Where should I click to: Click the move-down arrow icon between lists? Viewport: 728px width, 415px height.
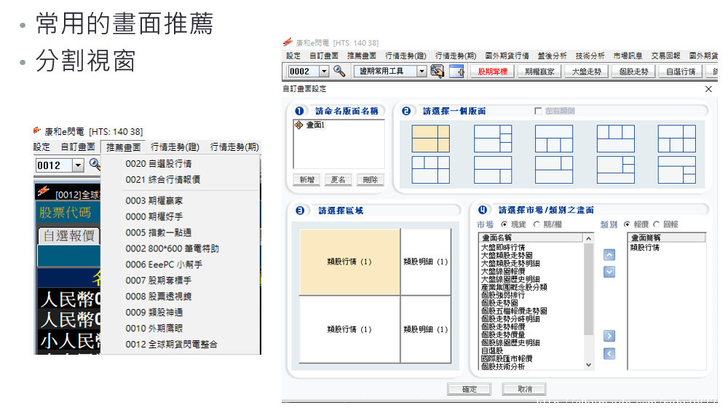610,272
